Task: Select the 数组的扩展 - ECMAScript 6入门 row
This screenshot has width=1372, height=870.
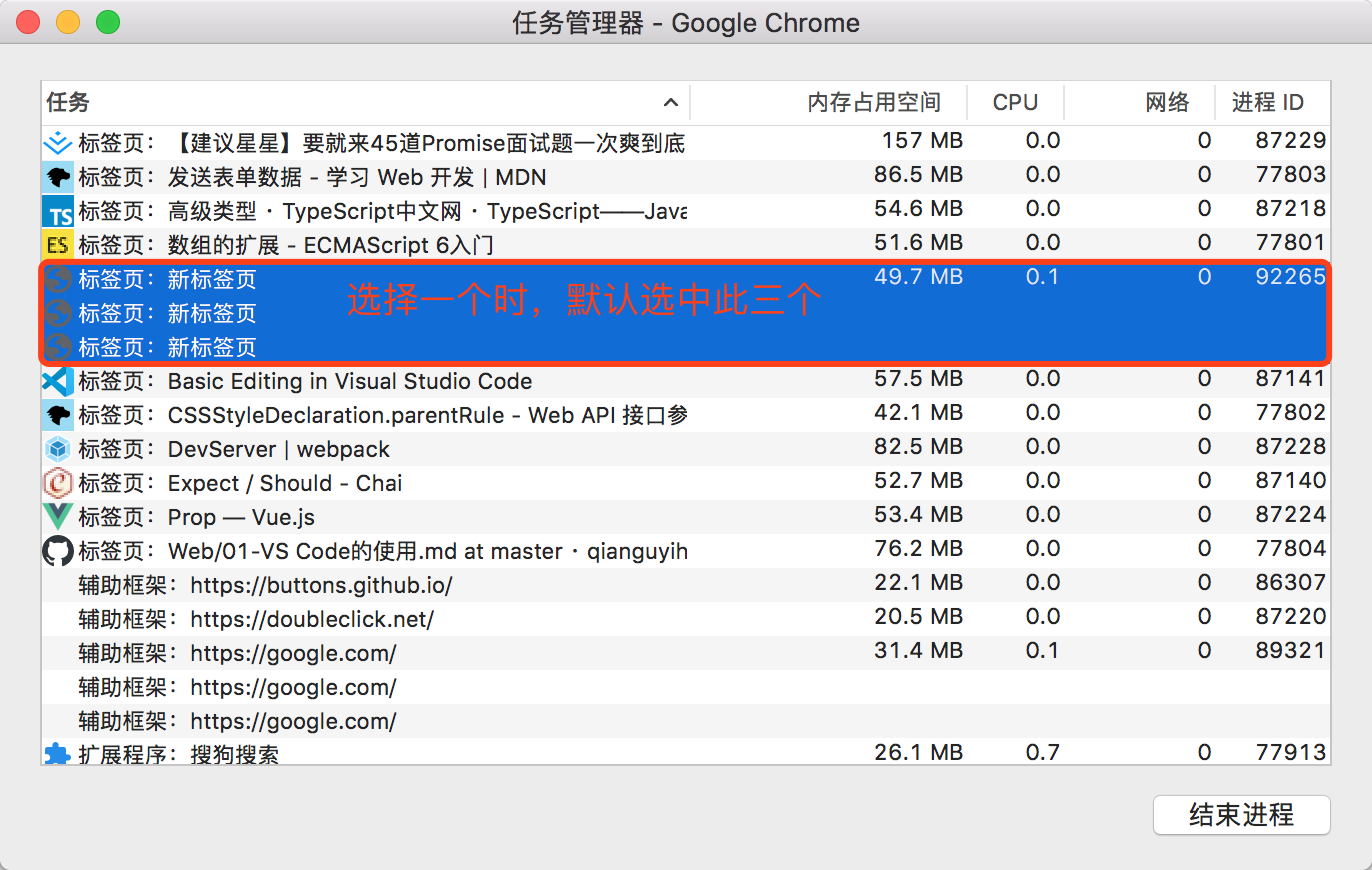Action: pos(686,245)
